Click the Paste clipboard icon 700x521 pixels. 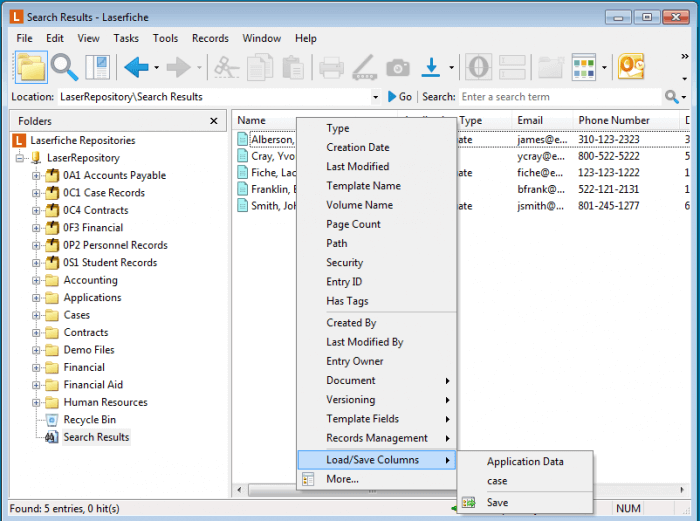293,67
